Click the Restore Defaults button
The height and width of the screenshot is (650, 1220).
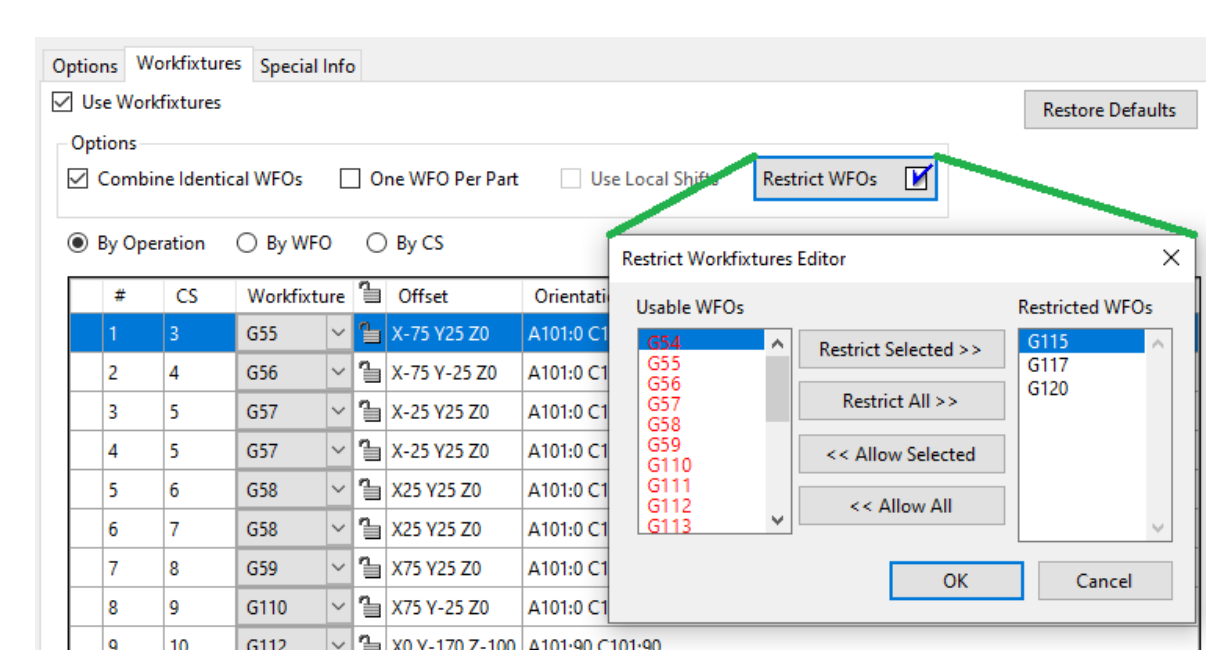[x=1110, y=110]
